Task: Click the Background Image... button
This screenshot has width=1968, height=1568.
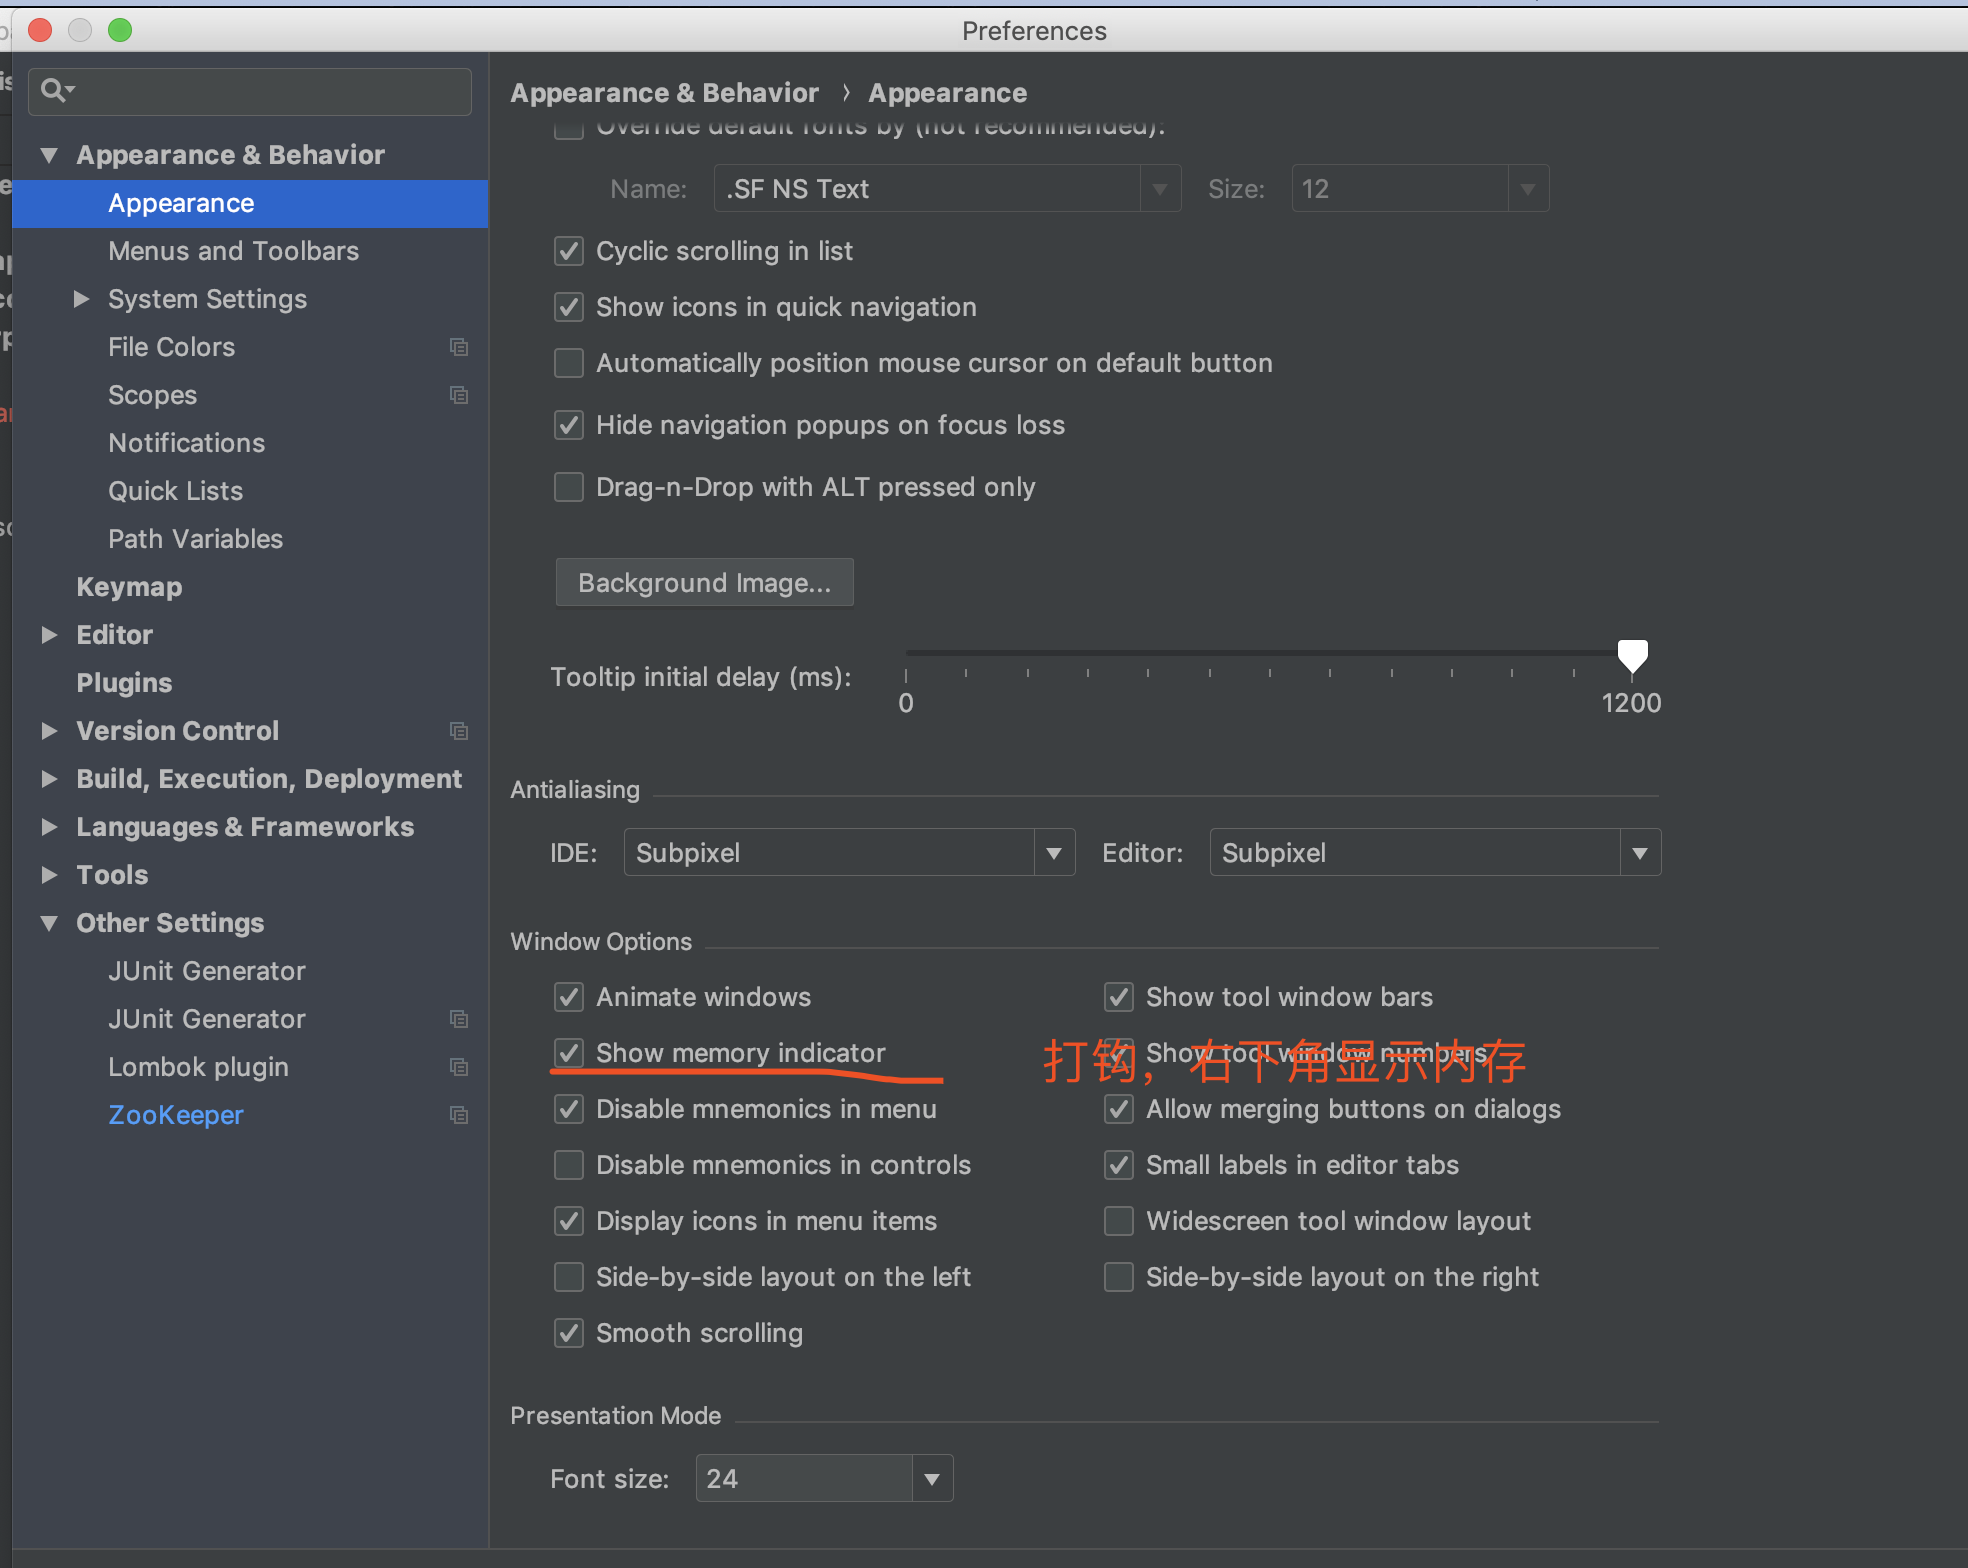Action: 704,583
